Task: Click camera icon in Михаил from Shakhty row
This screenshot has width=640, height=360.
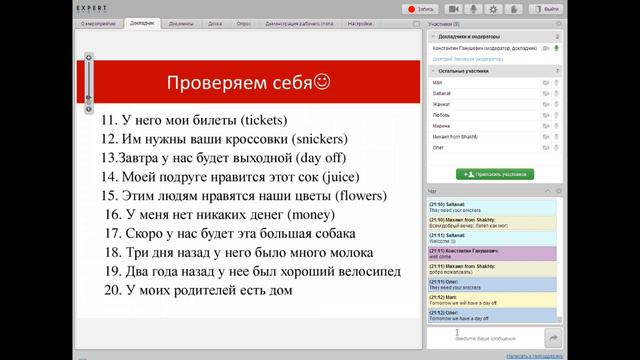Action: tap(546, 137)
